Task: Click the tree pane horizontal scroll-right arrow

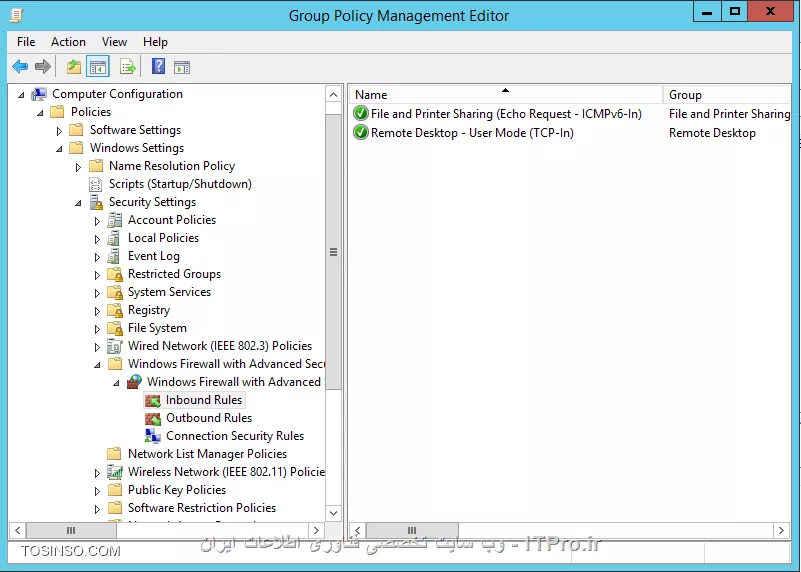Action: 316,530
